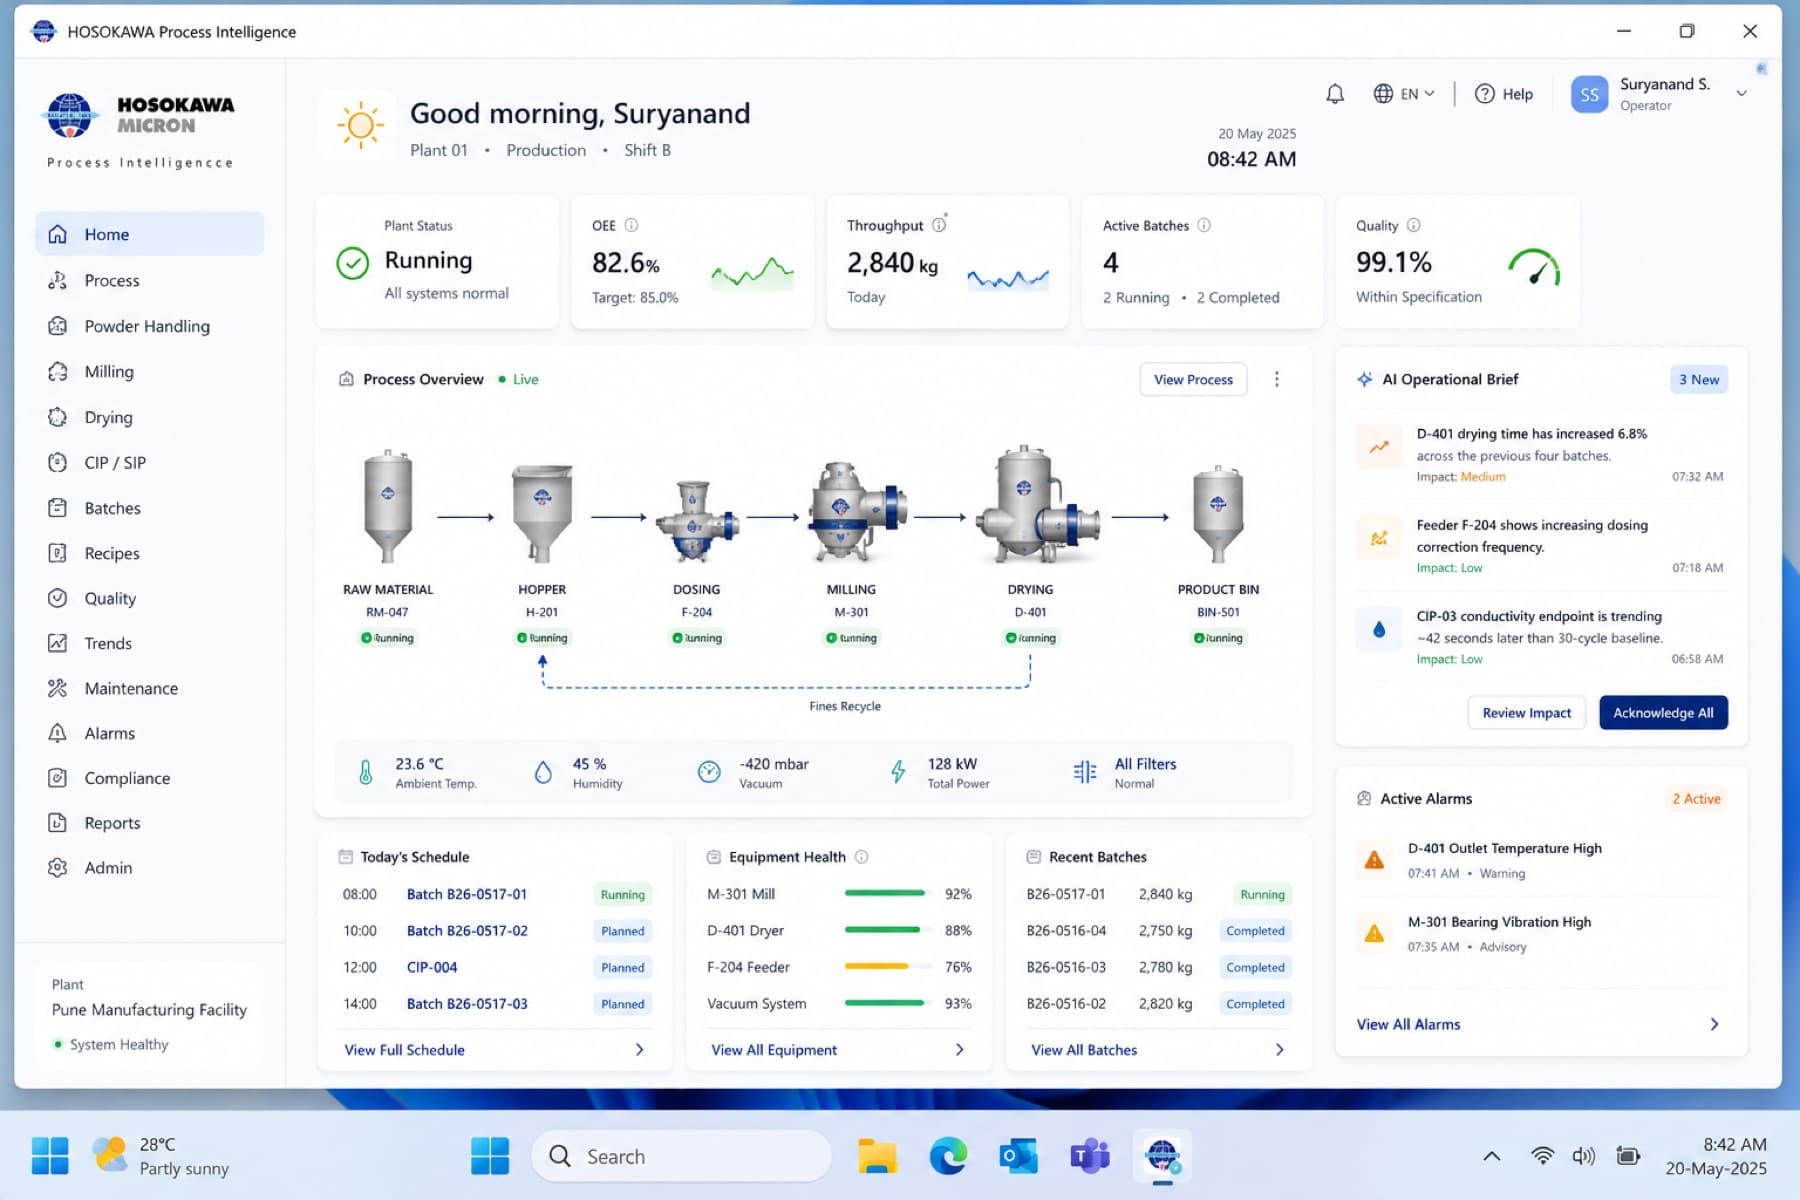
Task: Open the Process sidebar menu item
Action: click(x=150, y=281)
